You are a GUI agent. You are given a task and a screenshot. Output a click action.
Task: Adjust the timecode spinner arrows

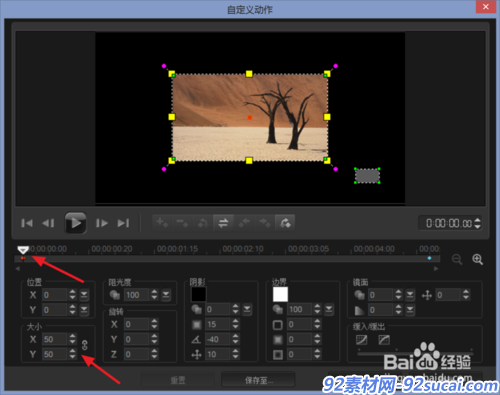[x=478, y=223]
